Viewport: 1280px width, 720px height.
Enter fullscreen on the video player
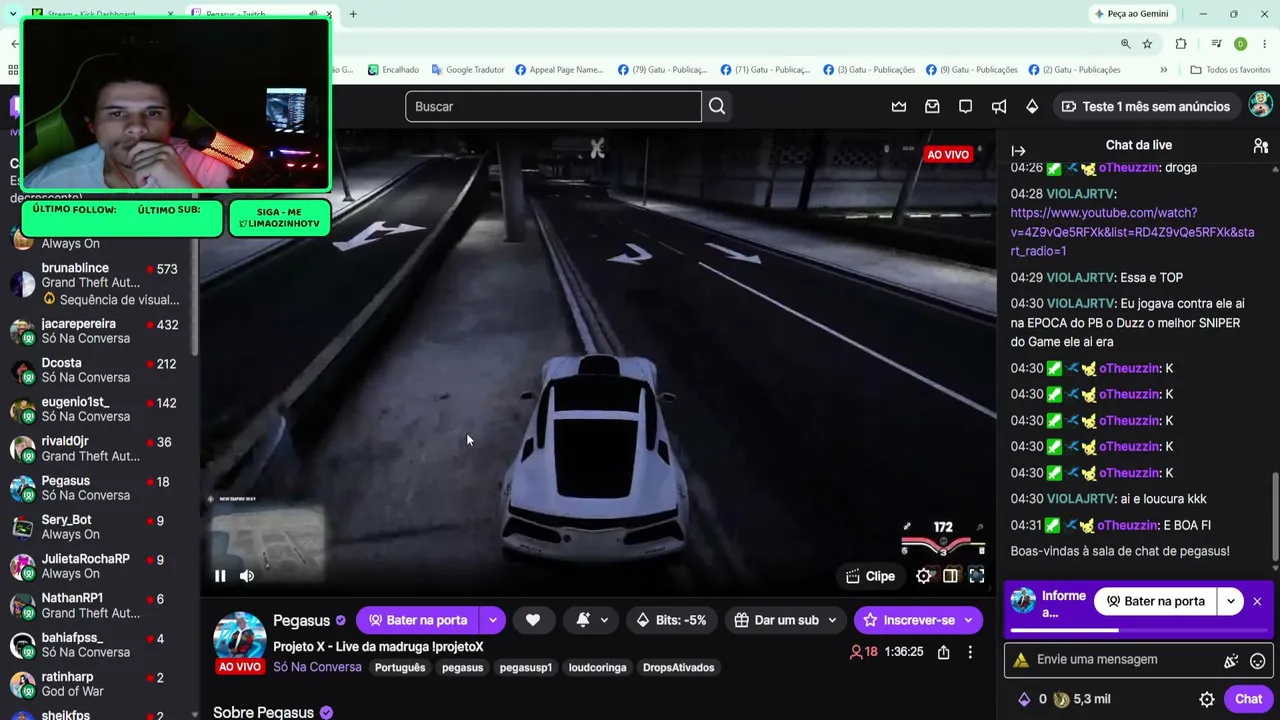(x=977, y=576)
